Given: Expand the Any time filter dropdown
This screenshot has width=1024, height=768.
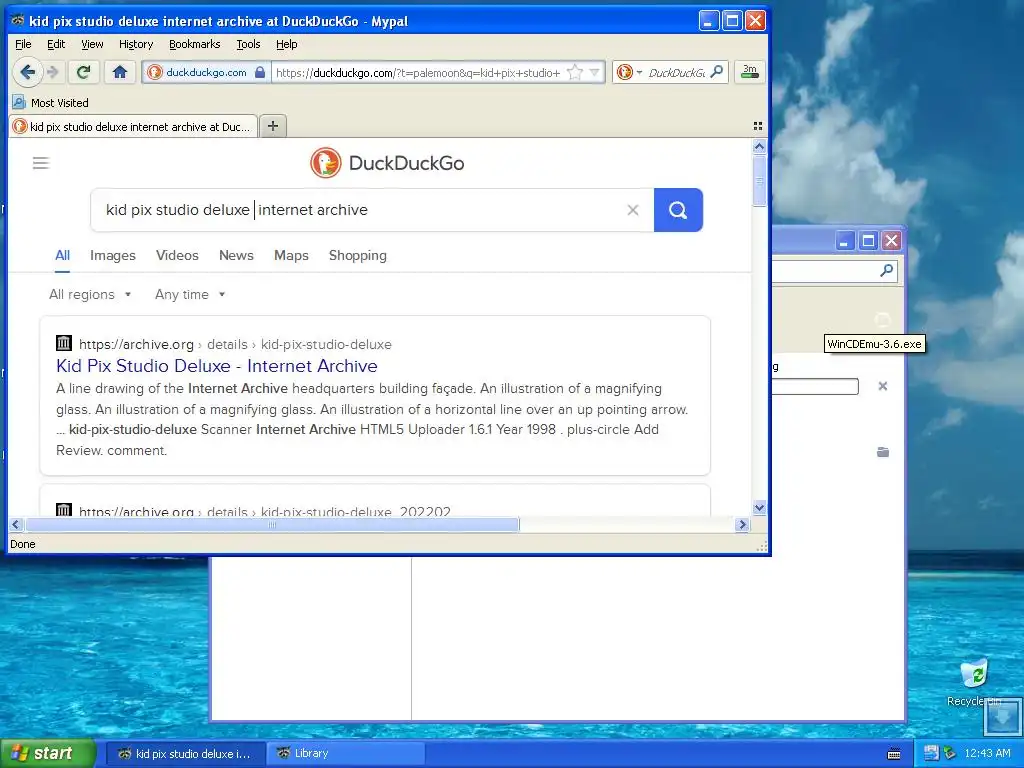Looking at the screenshot, I should [190, 295].
